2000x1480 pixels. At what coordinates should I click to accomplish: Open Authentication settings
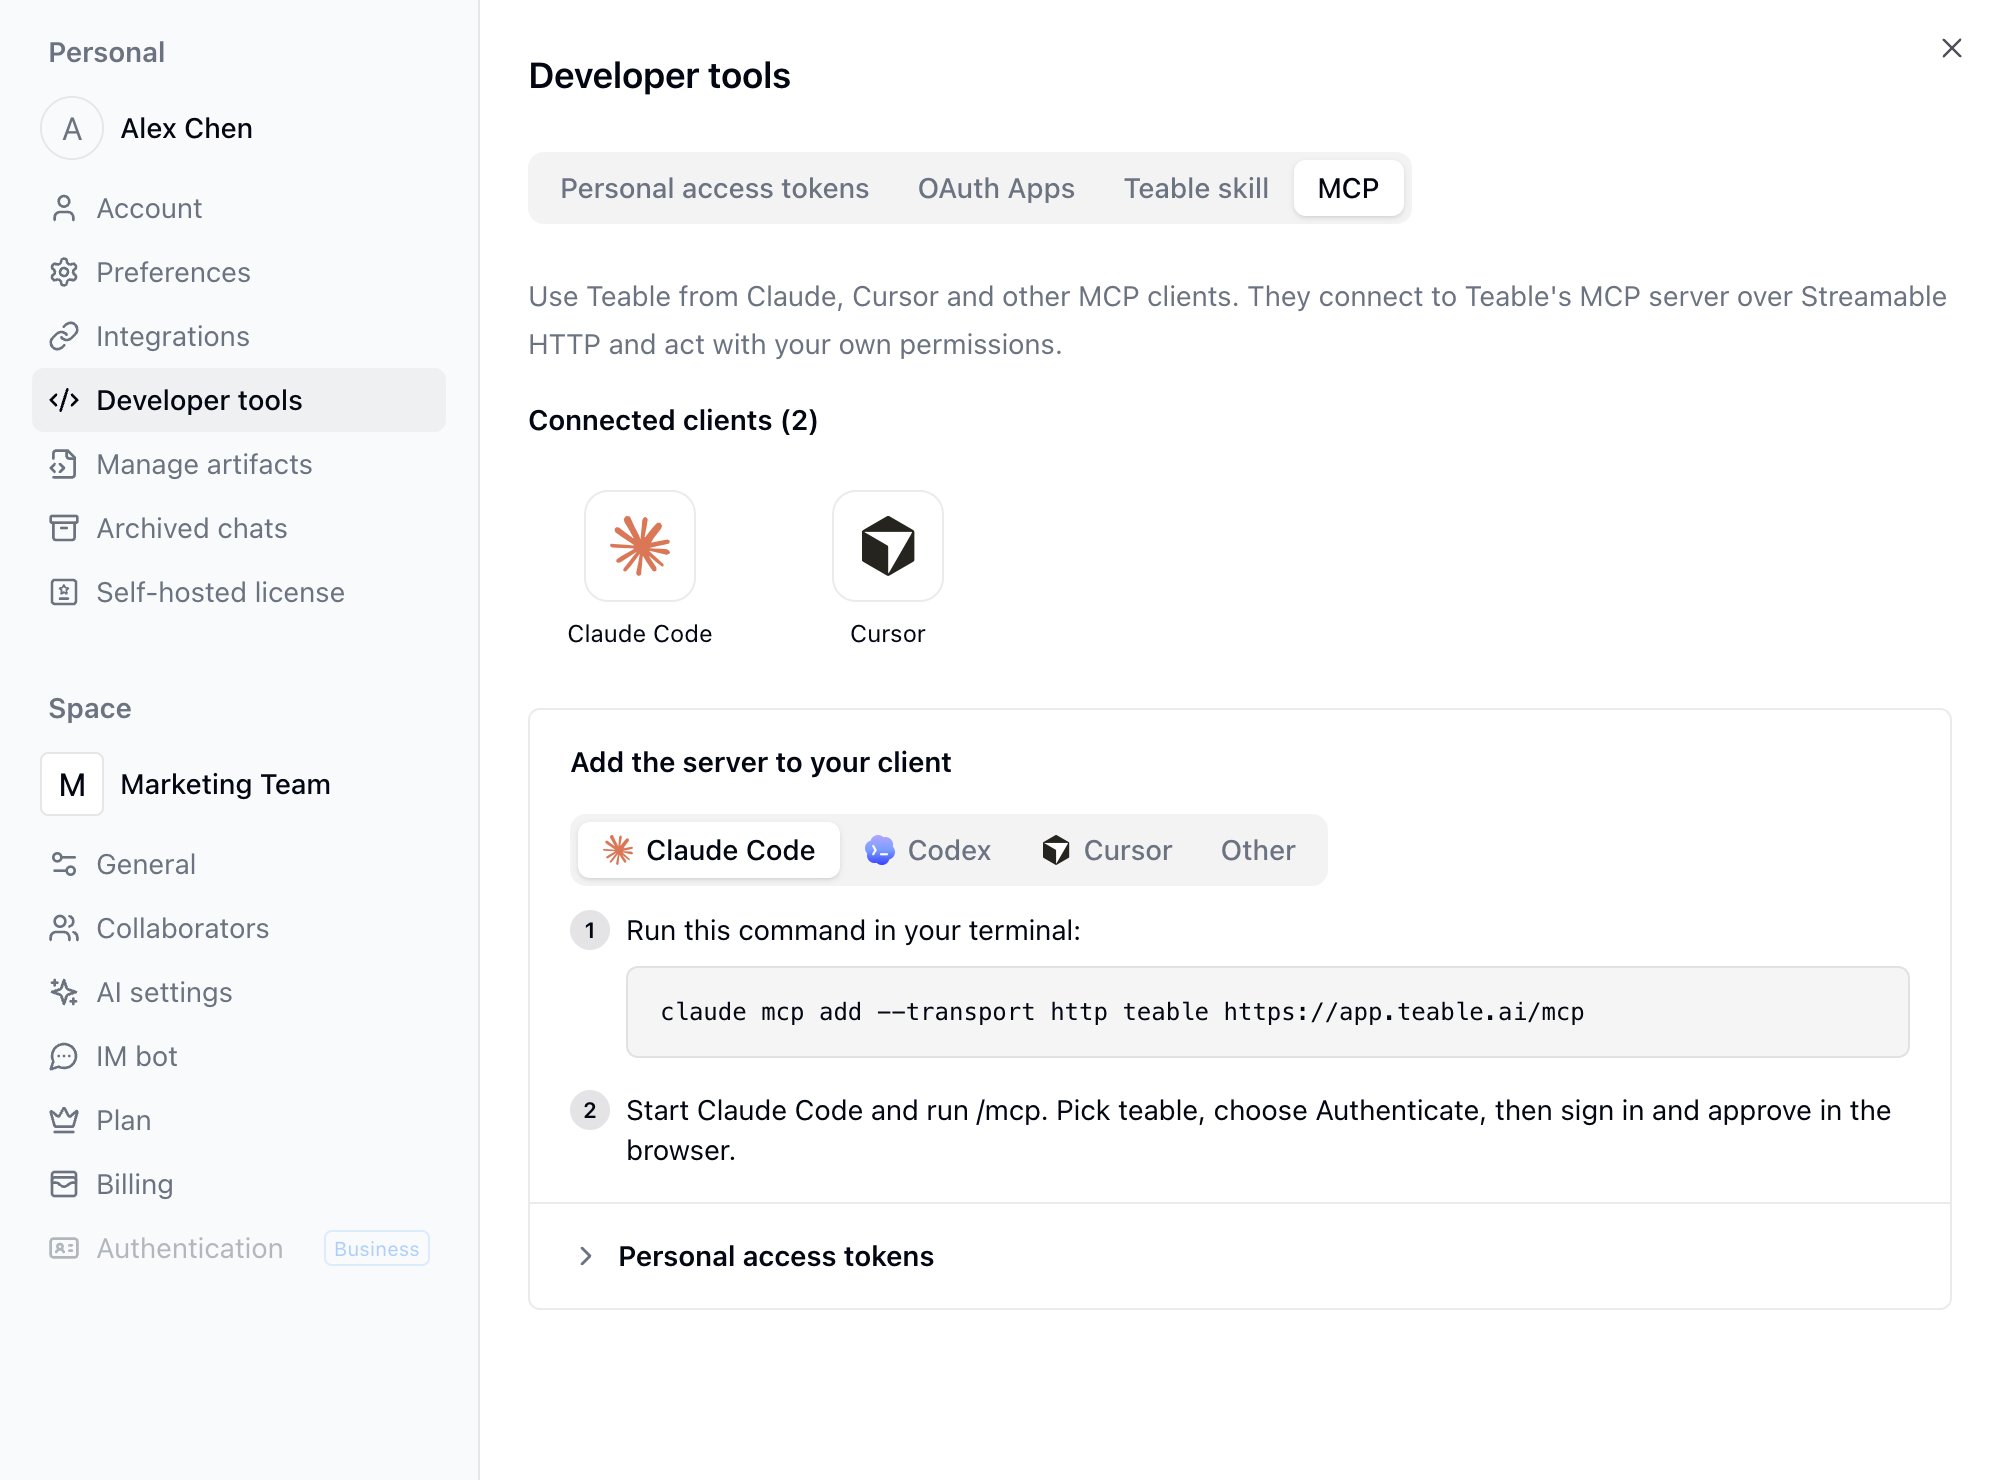click(x=239, y=1248)
